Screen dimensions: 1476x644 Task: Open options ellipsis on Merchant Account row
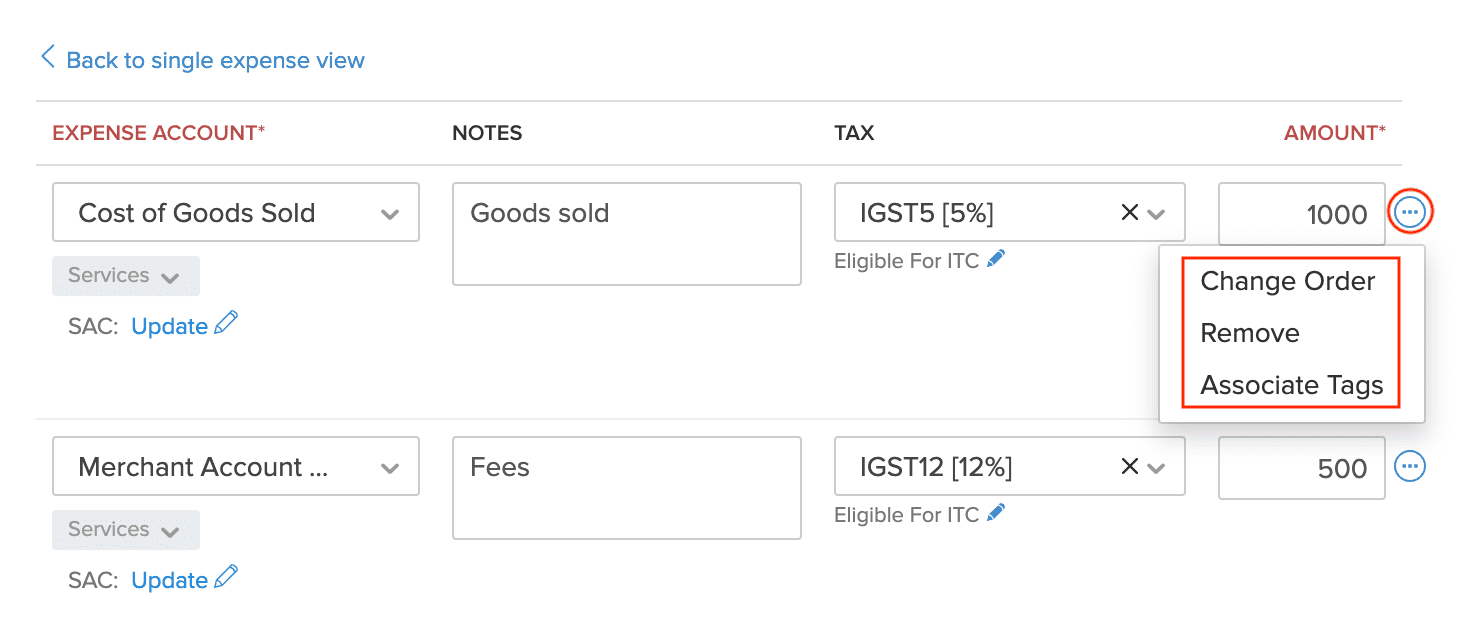click(x=1410, y=466)
